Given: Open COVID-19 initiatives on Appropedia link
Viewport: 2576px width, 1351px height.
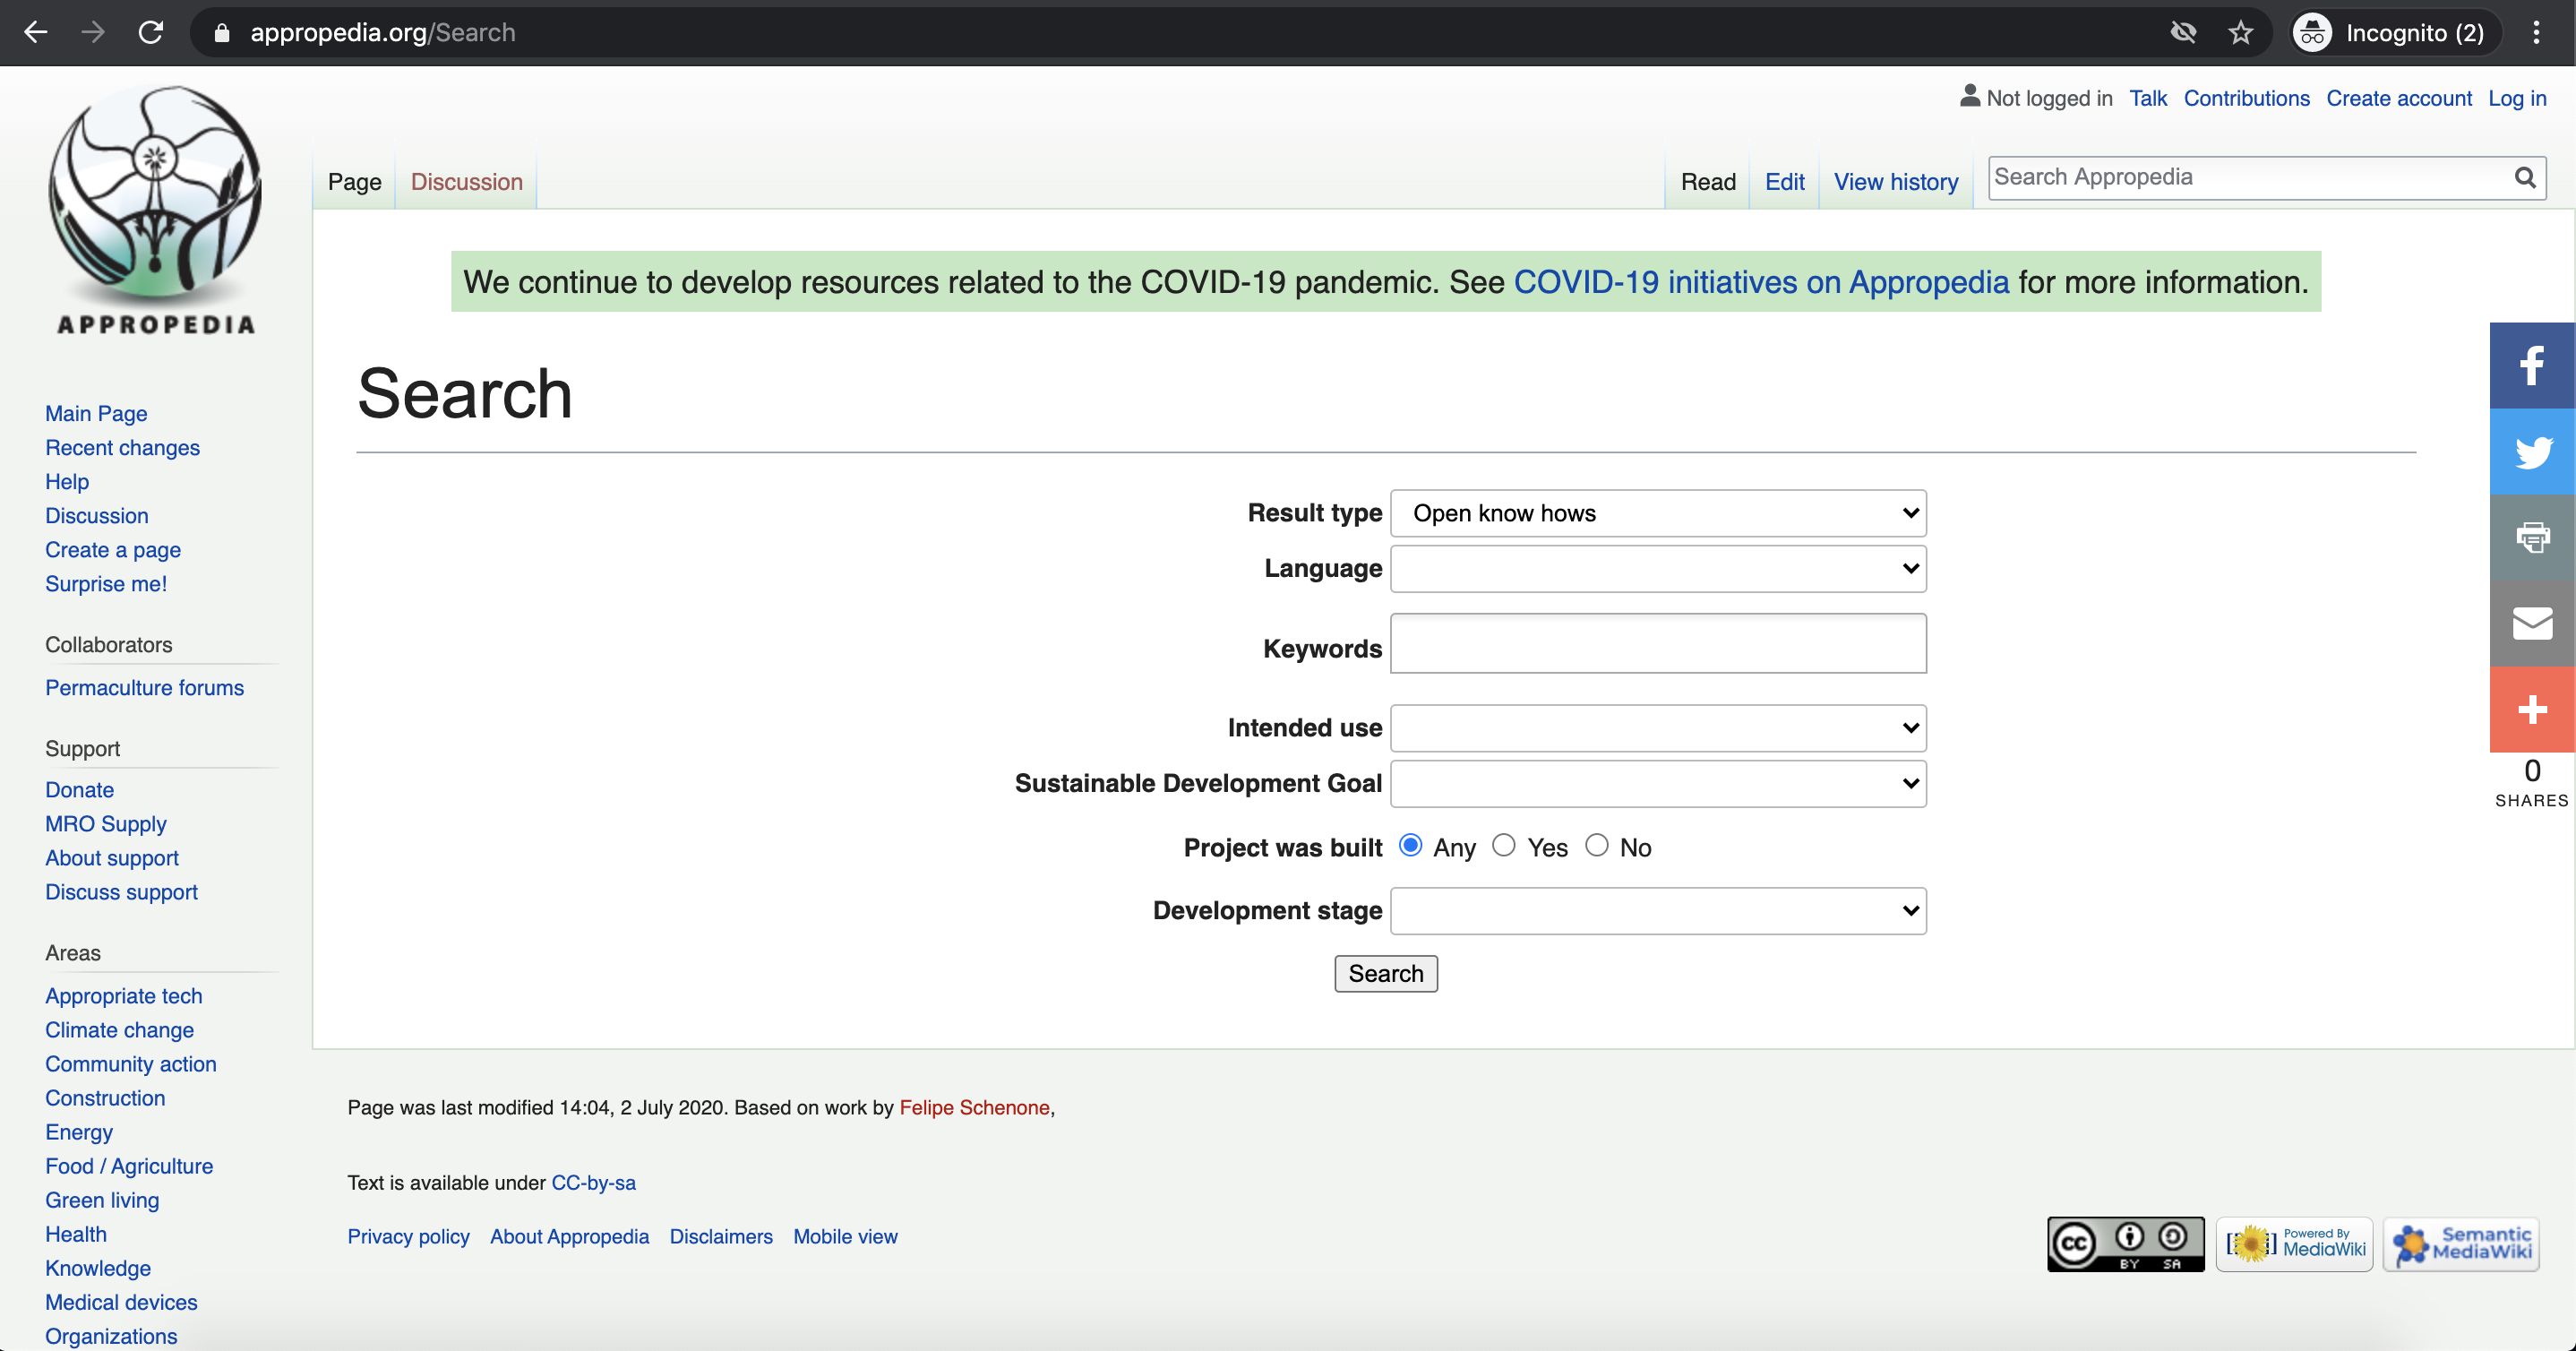Looking at the screenshot, I should pos(1760,283).
